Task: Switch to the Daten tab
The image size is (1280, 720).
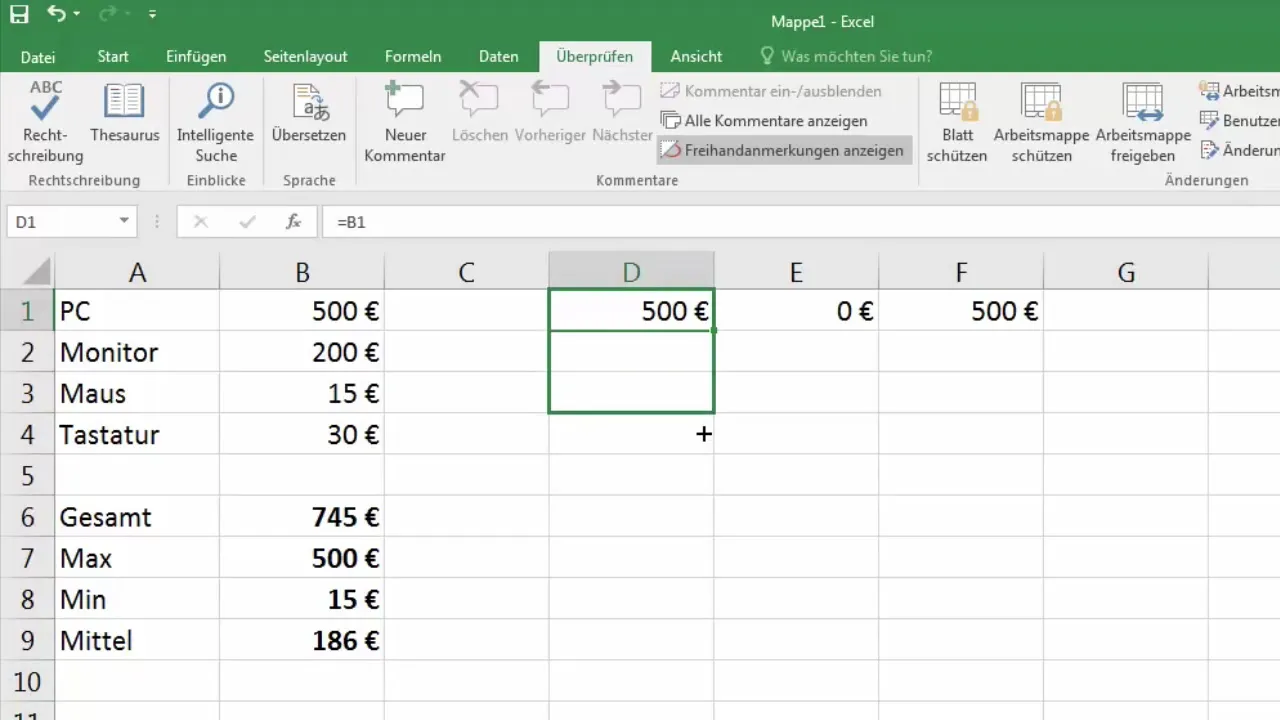Action: point(498,57)
